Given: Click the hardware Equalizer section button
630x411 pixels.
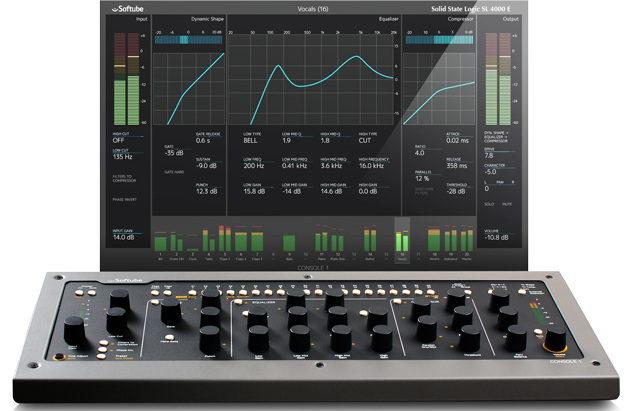Looking at the screenshot, I should point(238,302).
